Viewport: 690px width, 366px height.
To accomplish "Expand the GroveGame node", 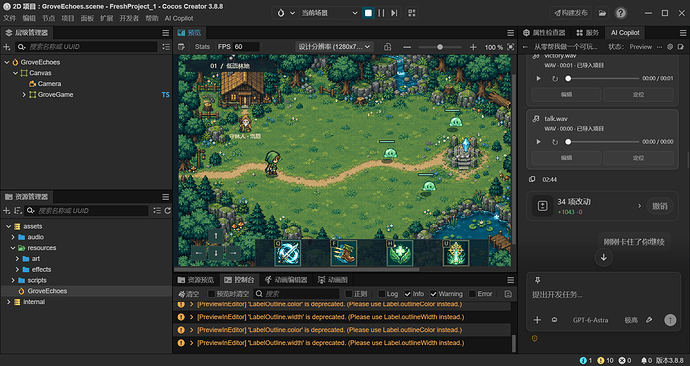I will (x=24, y=95).
